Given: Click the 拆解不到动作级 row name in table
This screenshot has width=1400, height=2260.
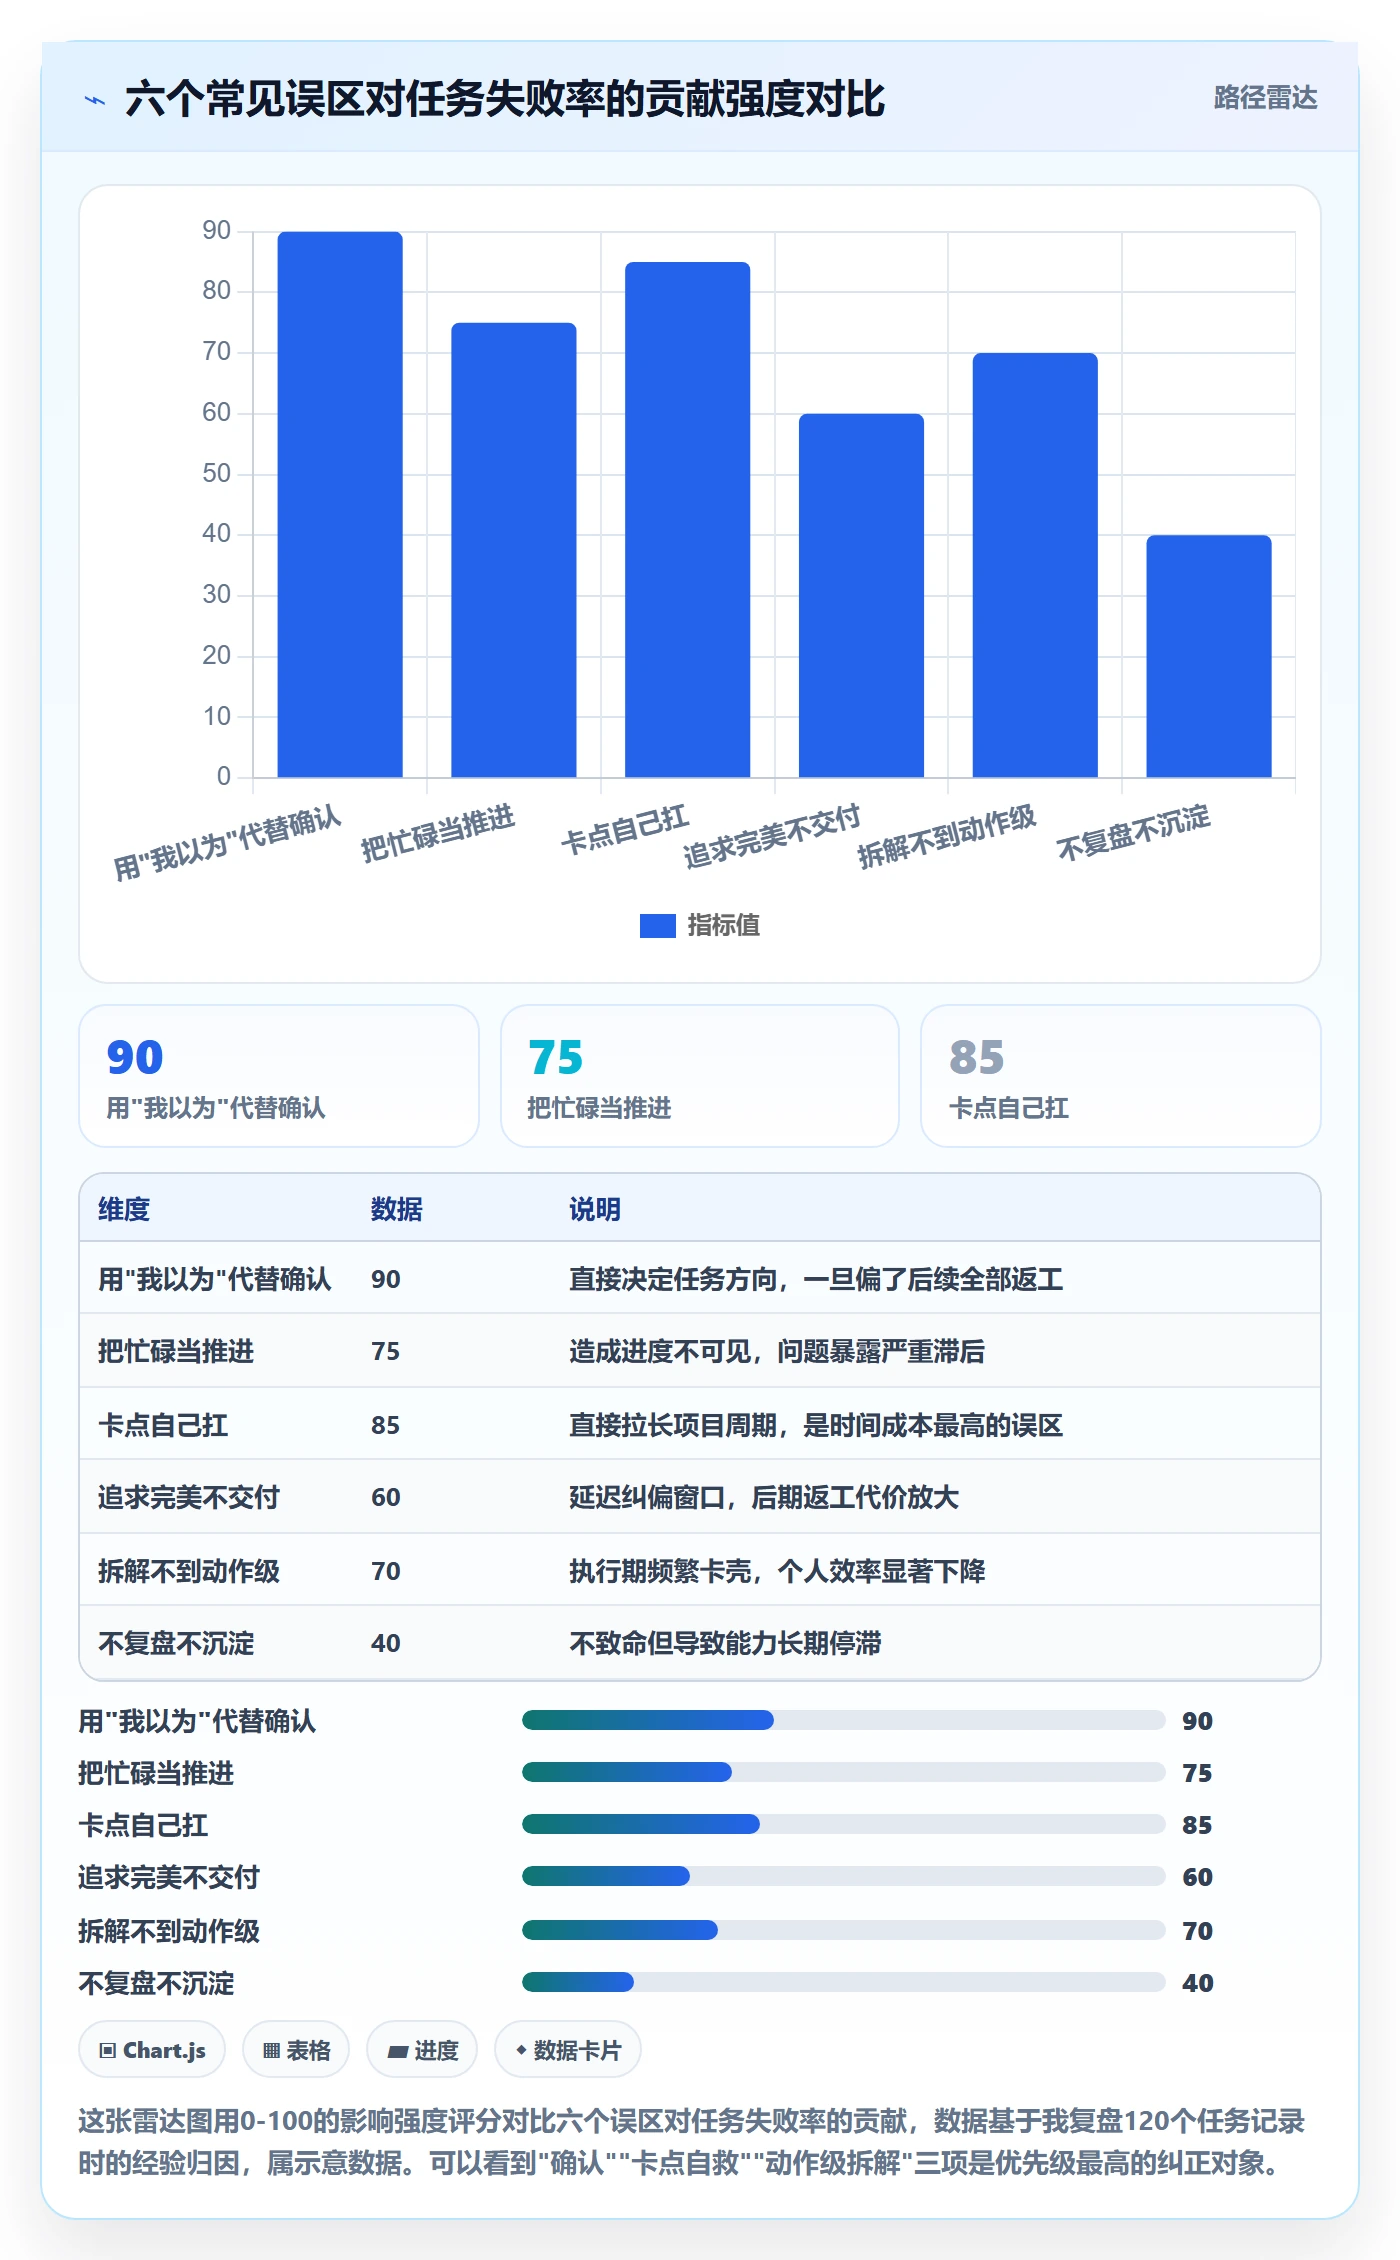Looking at the screenshot, I should pyautogui.click(x=189, y=1571).
